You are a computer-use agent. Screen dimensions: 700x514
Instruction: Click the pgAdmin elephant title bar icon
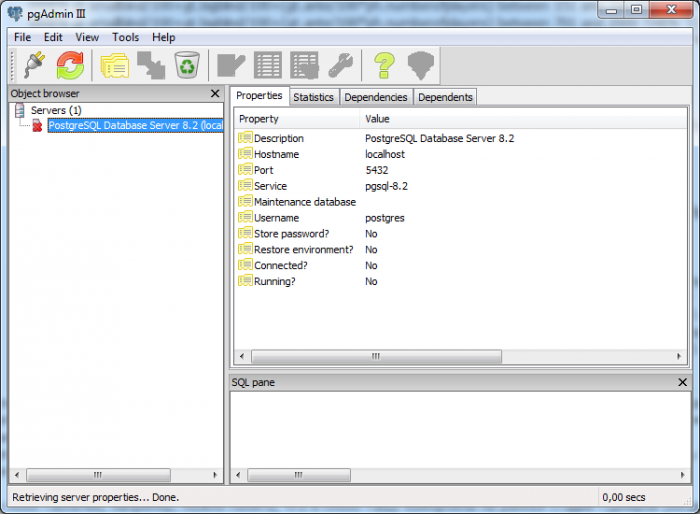tap(15, 13)
